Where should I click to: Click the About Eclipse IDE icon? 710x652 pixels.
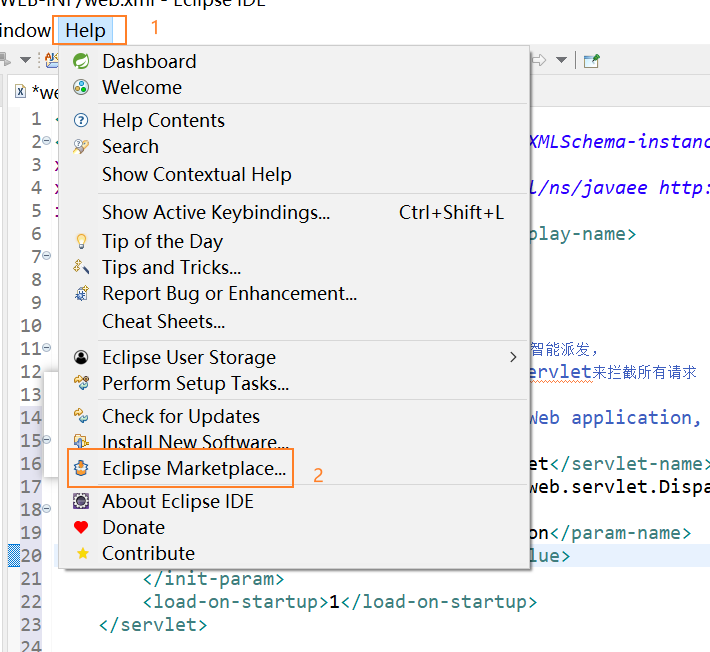pyautogui.click(x=81, y=501)
